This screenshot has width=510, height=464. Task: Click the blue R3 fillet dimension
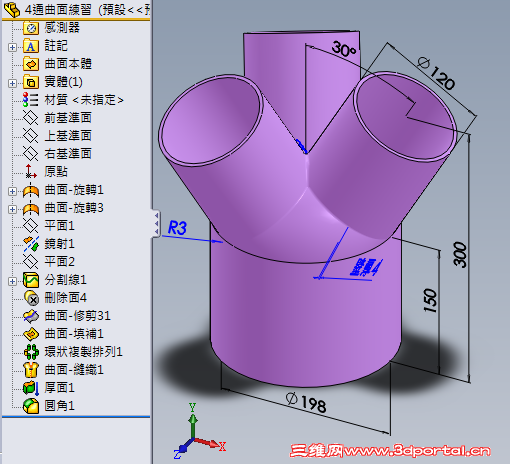177,228
